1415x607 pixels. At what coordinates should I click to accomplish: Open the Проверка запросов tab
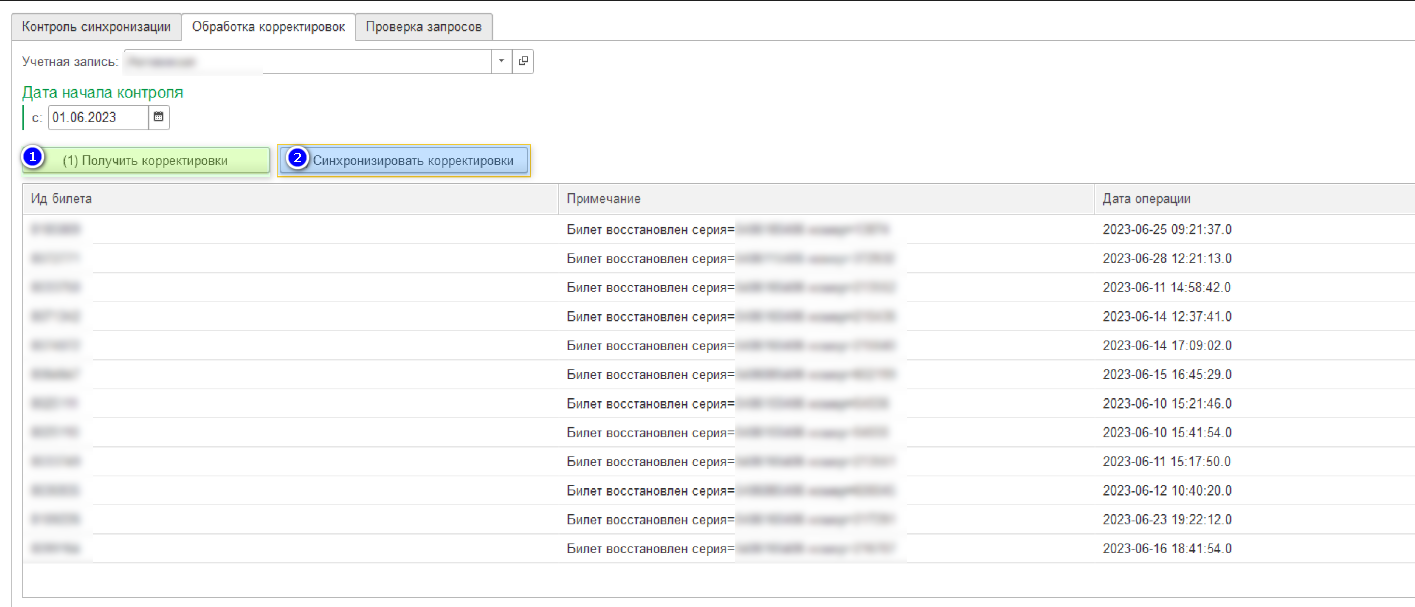[424, 27]
